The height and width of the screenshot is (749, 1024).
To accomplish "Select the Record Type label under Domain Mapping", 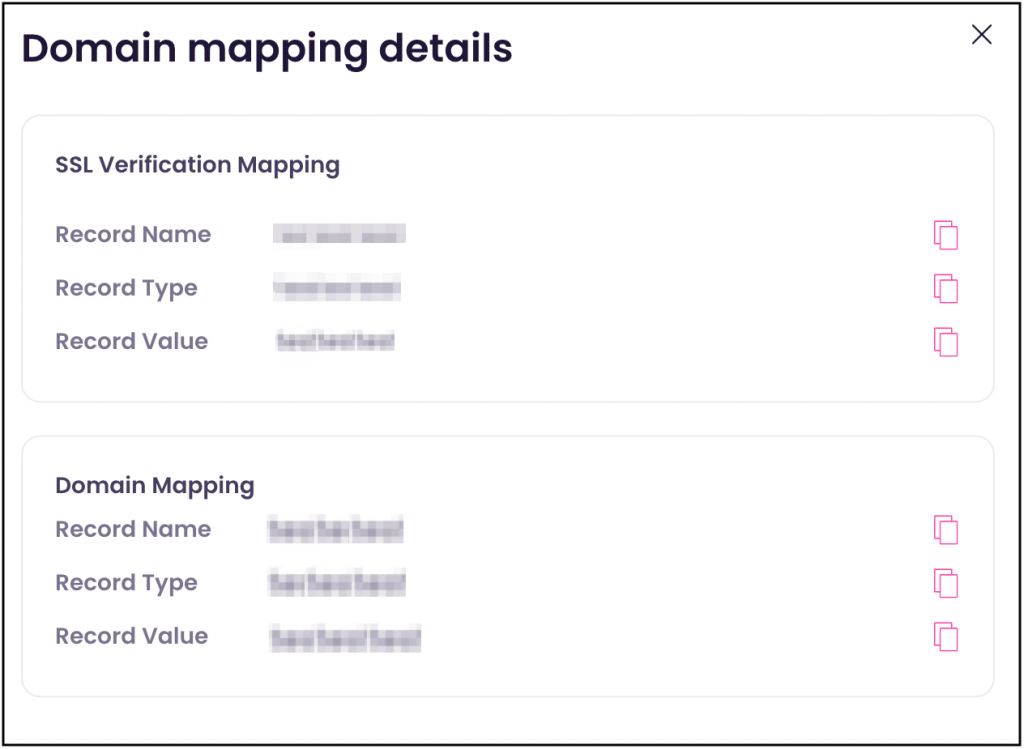I will 126,583.
